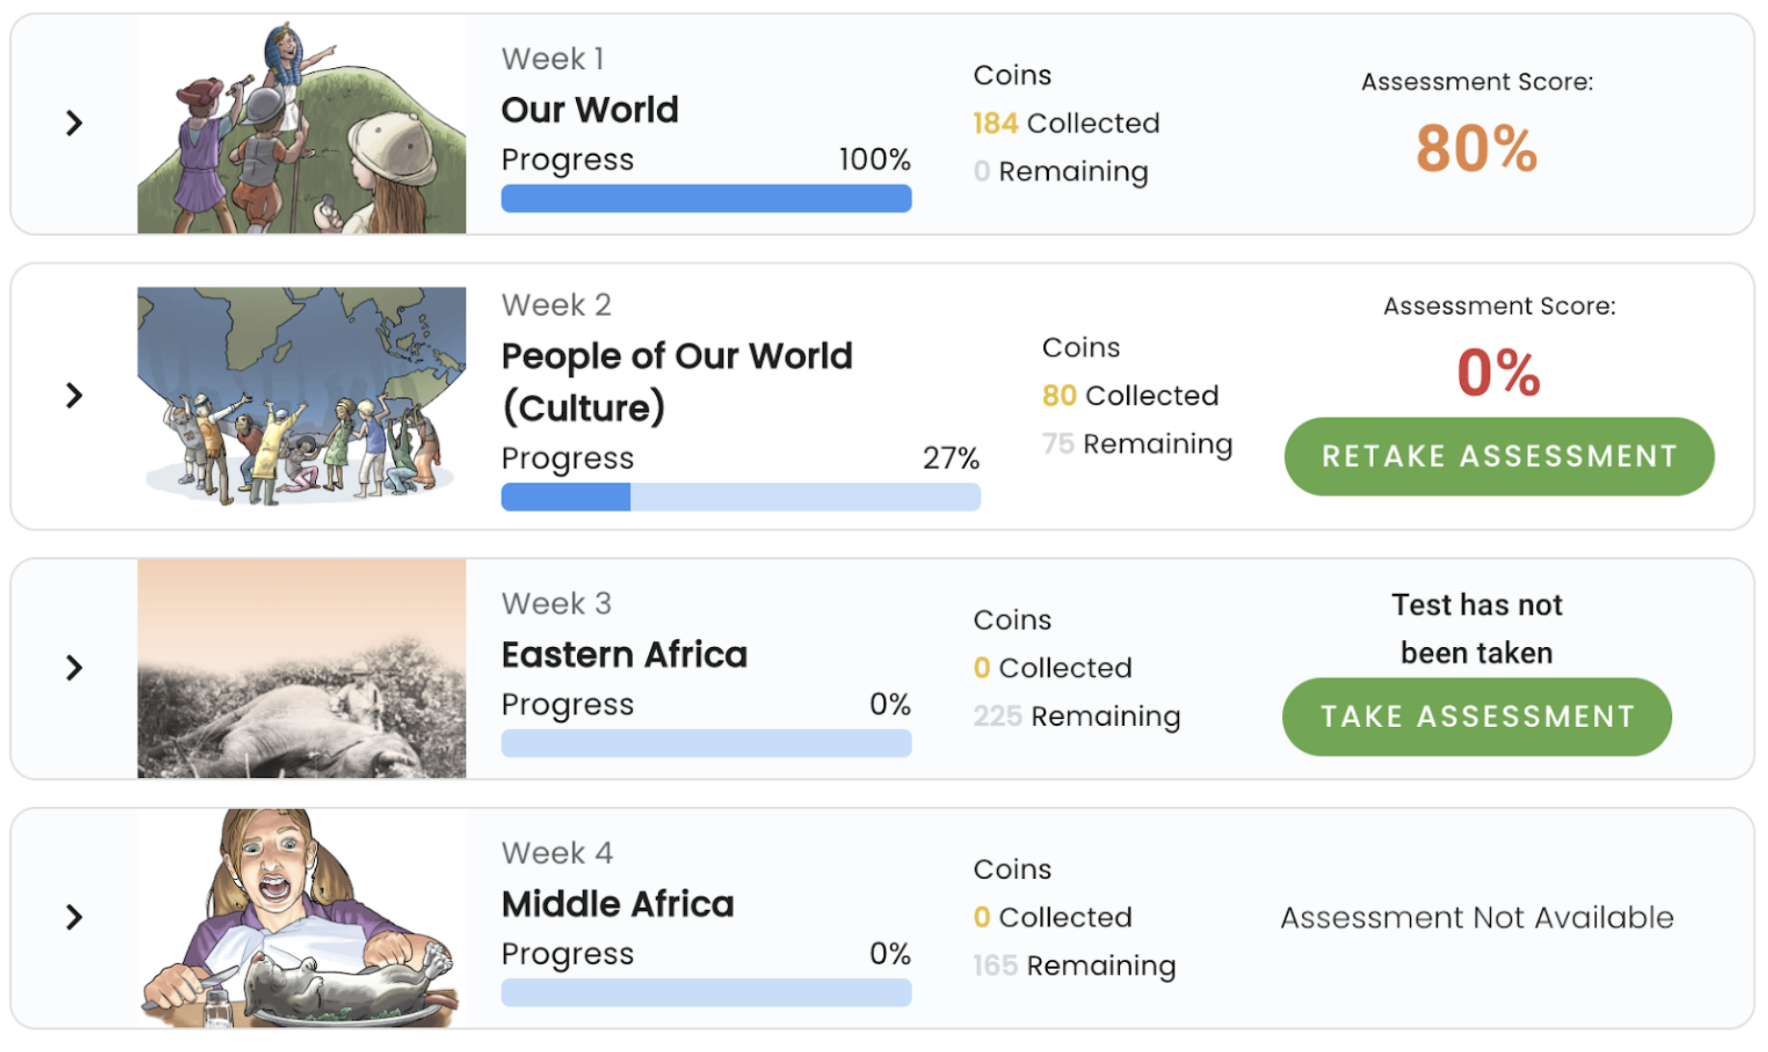1768x1052 pixels.
Task: Click the Retake Assessment button
Action: (x=1499, y=456)
